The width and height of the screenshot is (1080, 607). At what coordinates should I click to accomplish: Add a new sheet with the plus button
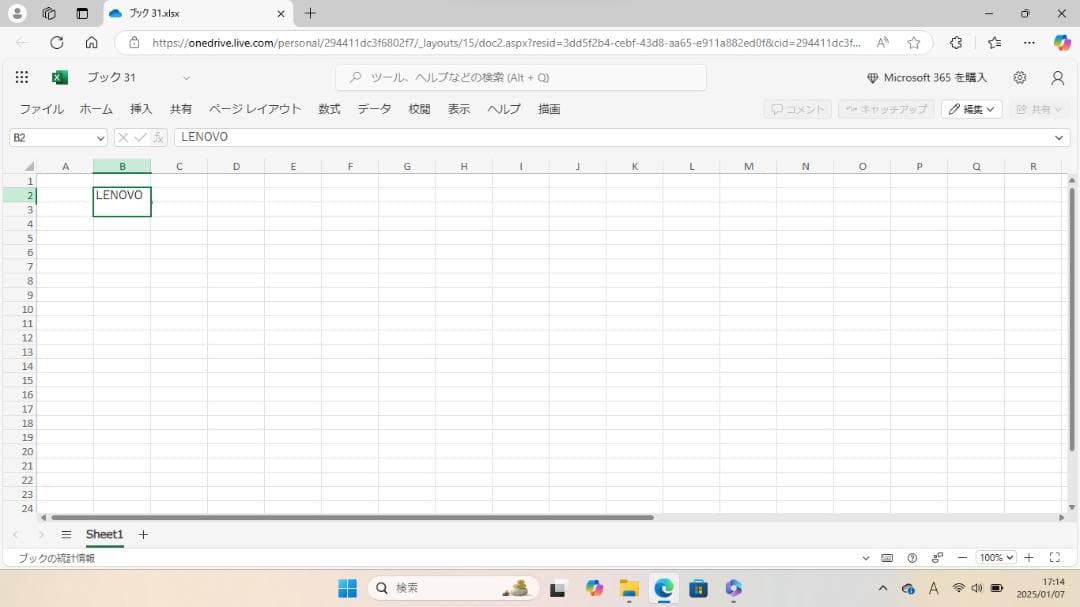pos(143,534)
